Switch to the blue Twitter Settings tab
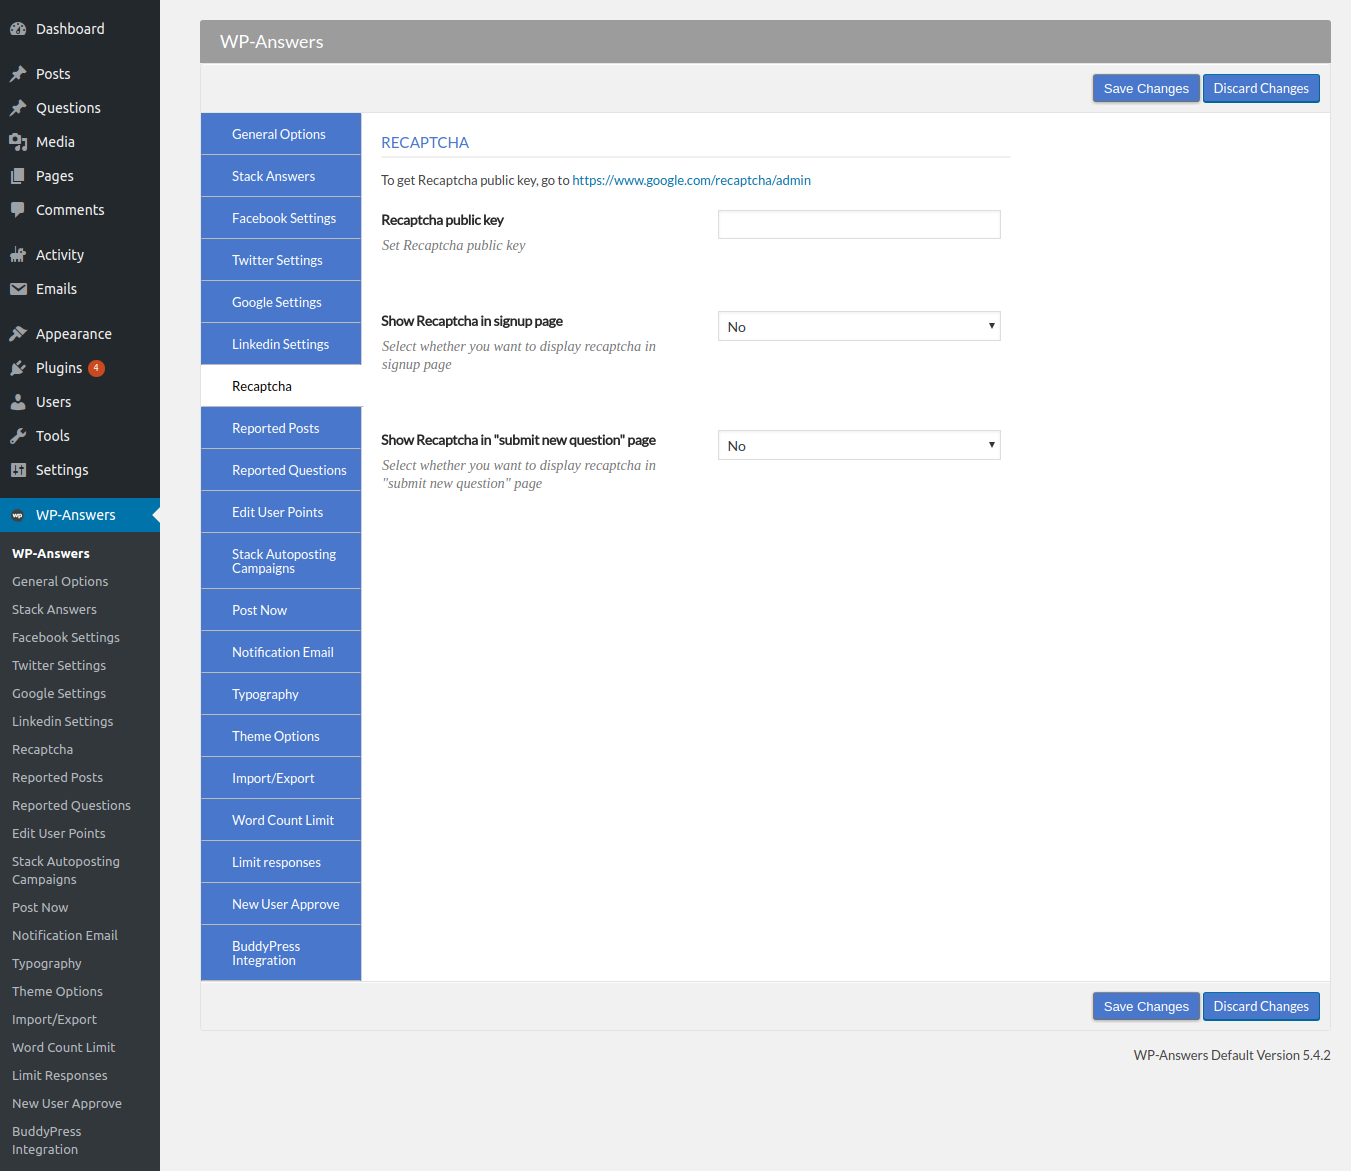Image resolution: width=1351 pixels, height=1171 pixels. point(281,260)
